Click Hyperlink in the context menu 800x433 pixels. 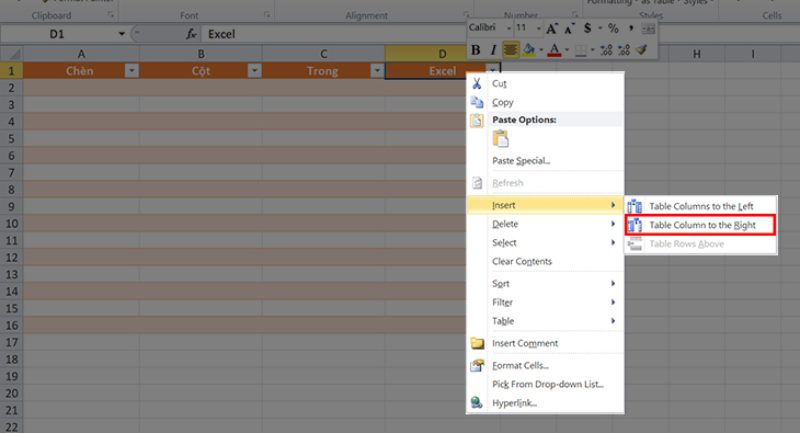(x=514, y=402)
